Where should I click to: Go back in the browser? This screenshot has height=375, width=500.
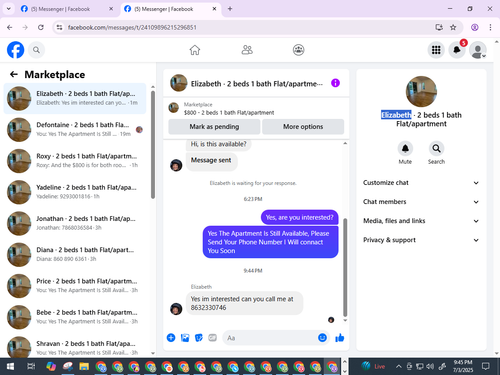[x=10, y=27]
